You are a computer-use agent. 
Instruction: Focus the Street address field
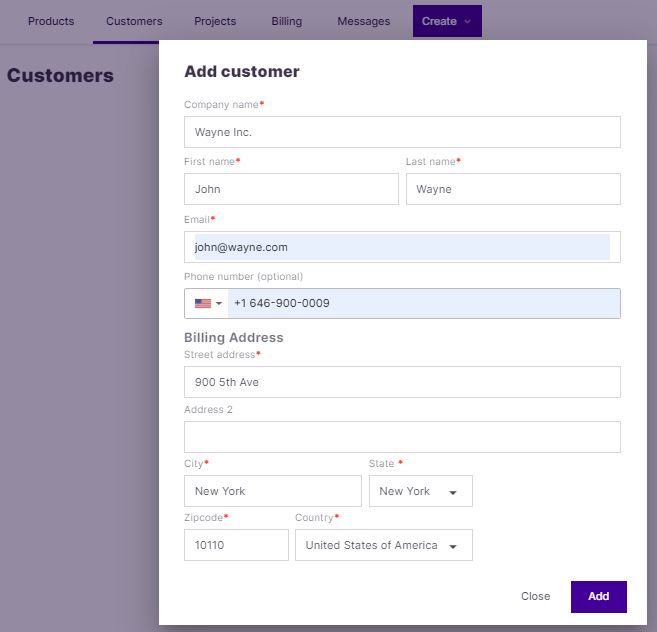(402, 382)
